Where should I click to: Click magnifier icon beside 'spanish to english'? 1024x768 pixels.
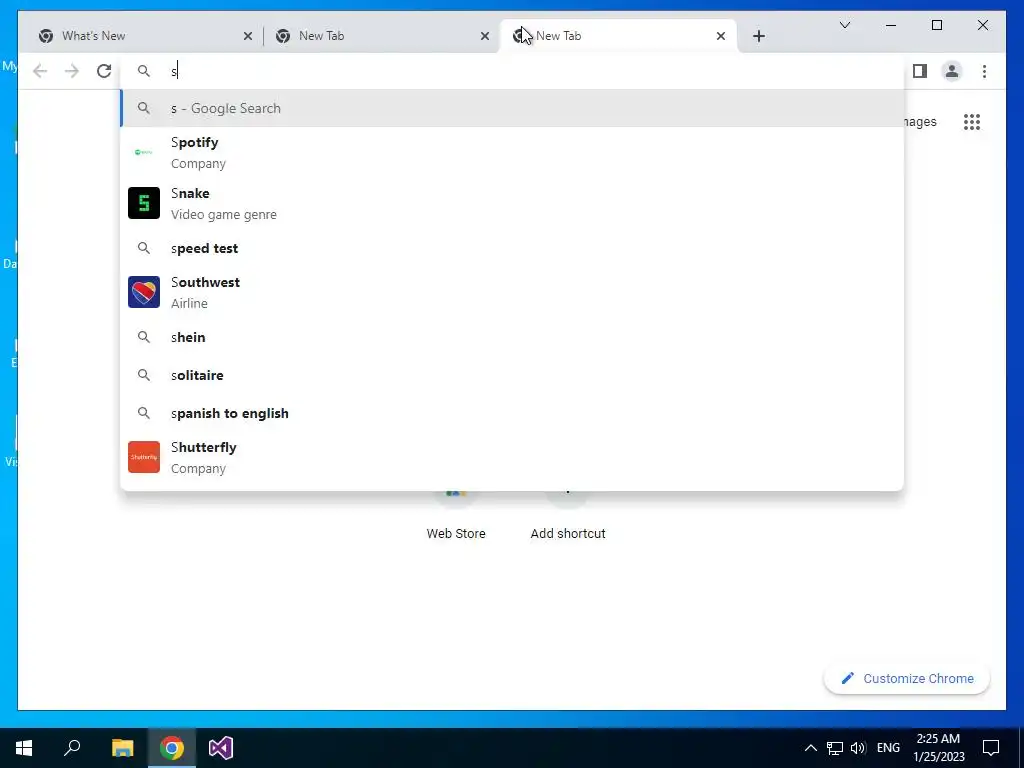point(144,413)
